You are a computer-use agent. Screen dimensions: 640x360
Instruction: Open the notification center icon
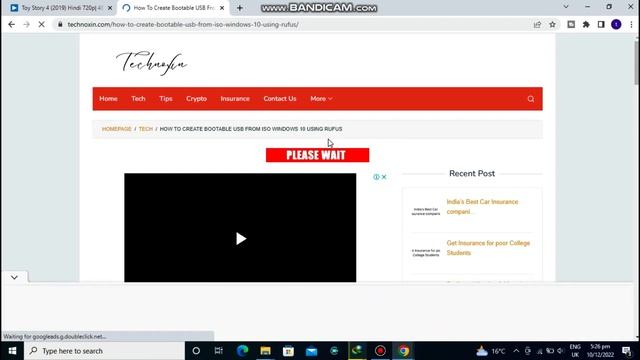[x=627, y=351]
